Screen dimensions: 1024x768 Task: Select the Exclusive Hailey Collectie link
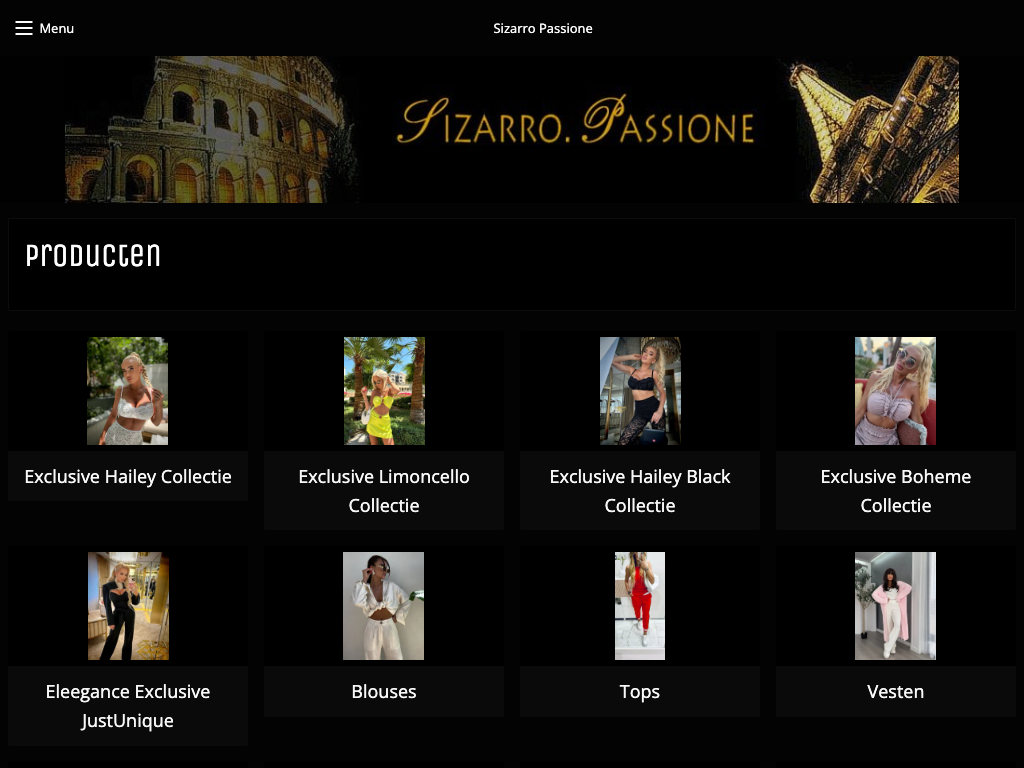point(128,477)
